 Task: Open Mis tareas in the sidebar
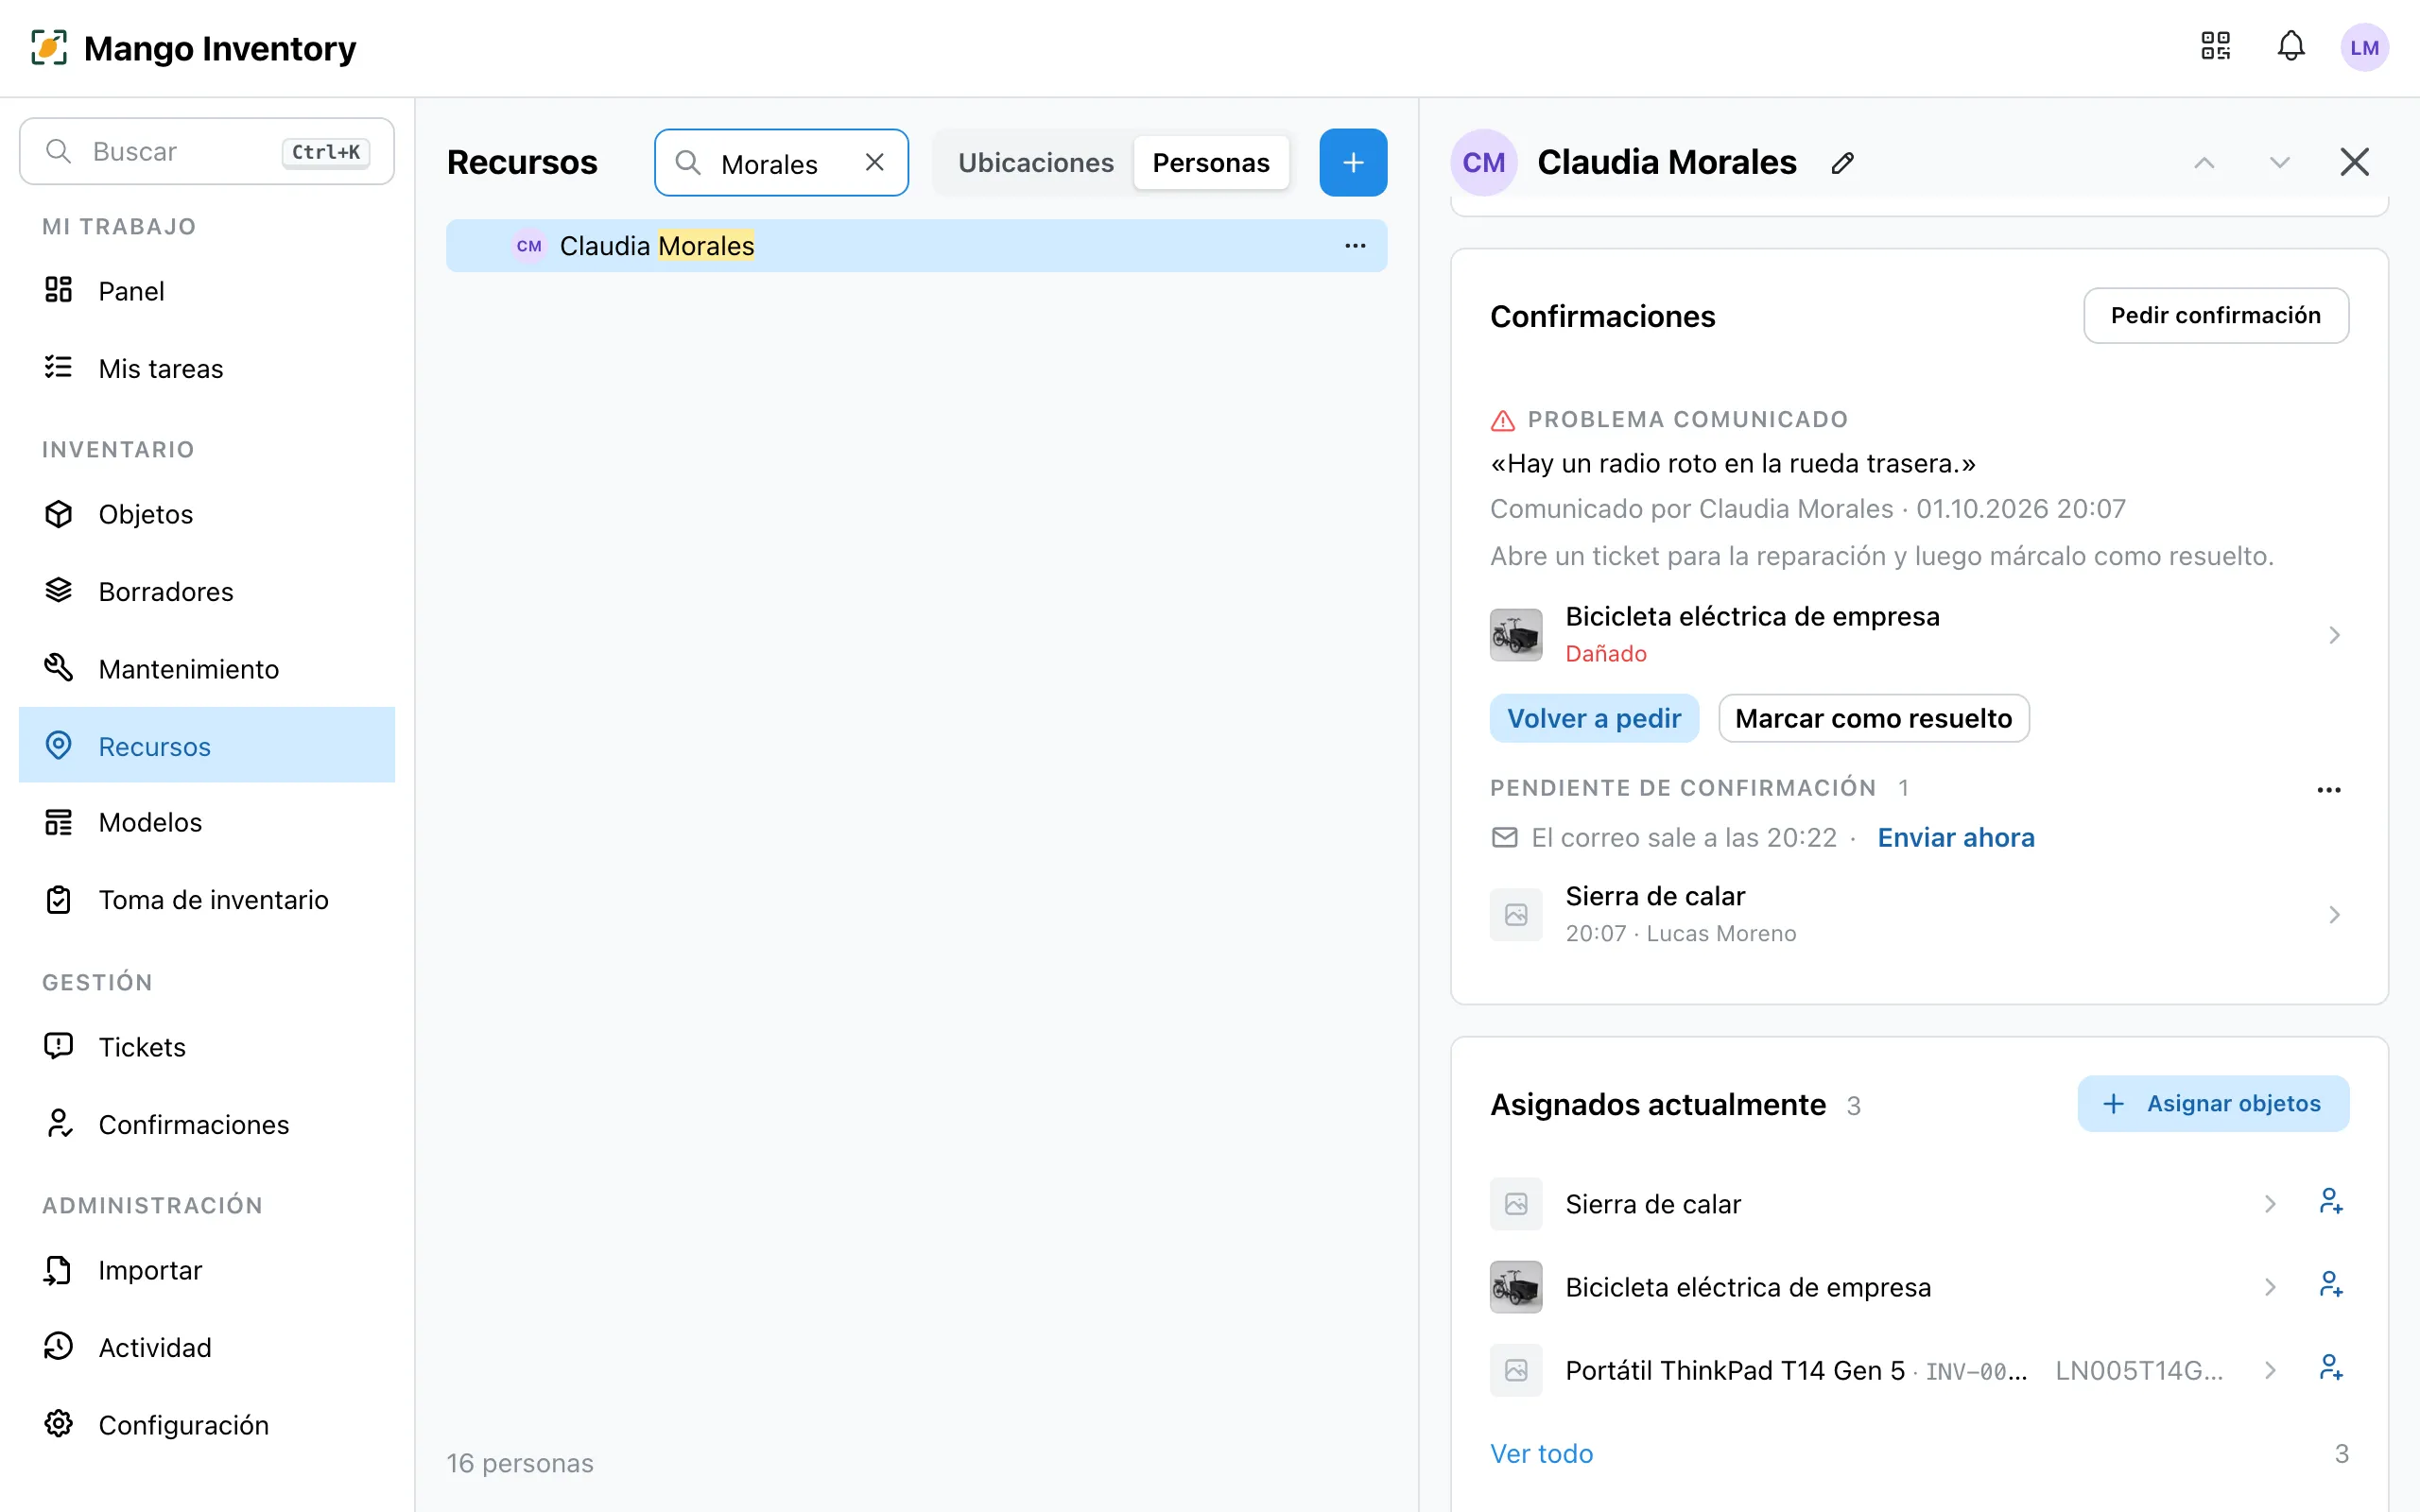point(207,368)
